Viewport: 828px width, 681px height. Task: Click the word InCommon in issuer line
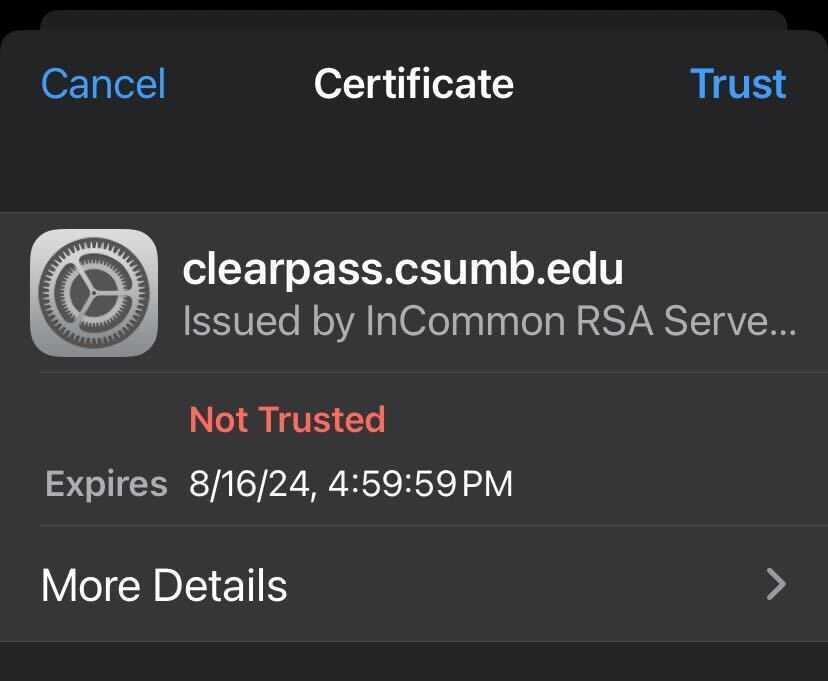pyautogui.click(x=465, y=321)
